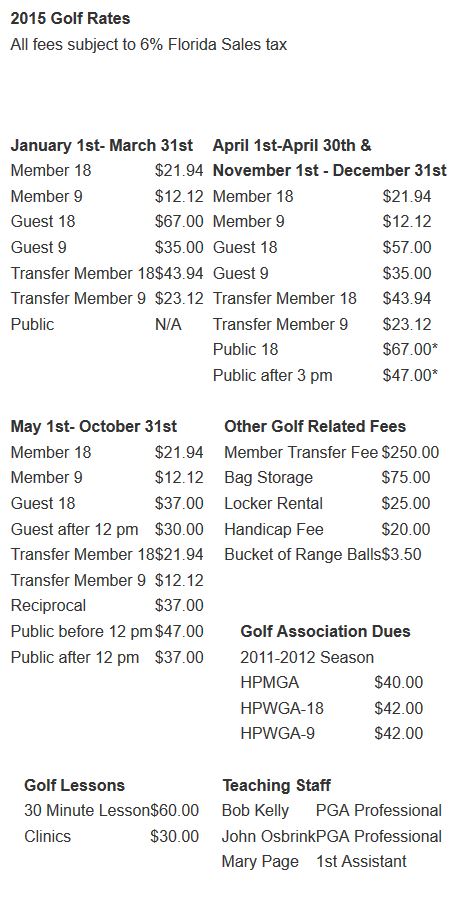
Task: Click the Reciprocal rate label
Action: (x=48, y=605)
